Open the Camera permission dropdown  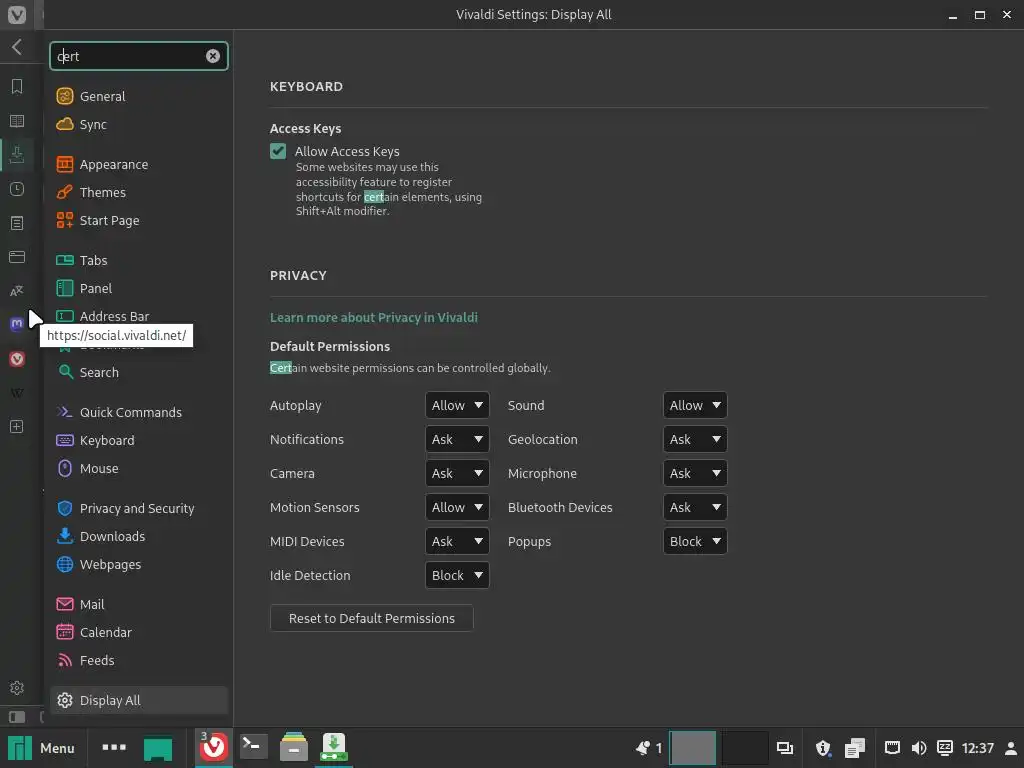(457, 473)
